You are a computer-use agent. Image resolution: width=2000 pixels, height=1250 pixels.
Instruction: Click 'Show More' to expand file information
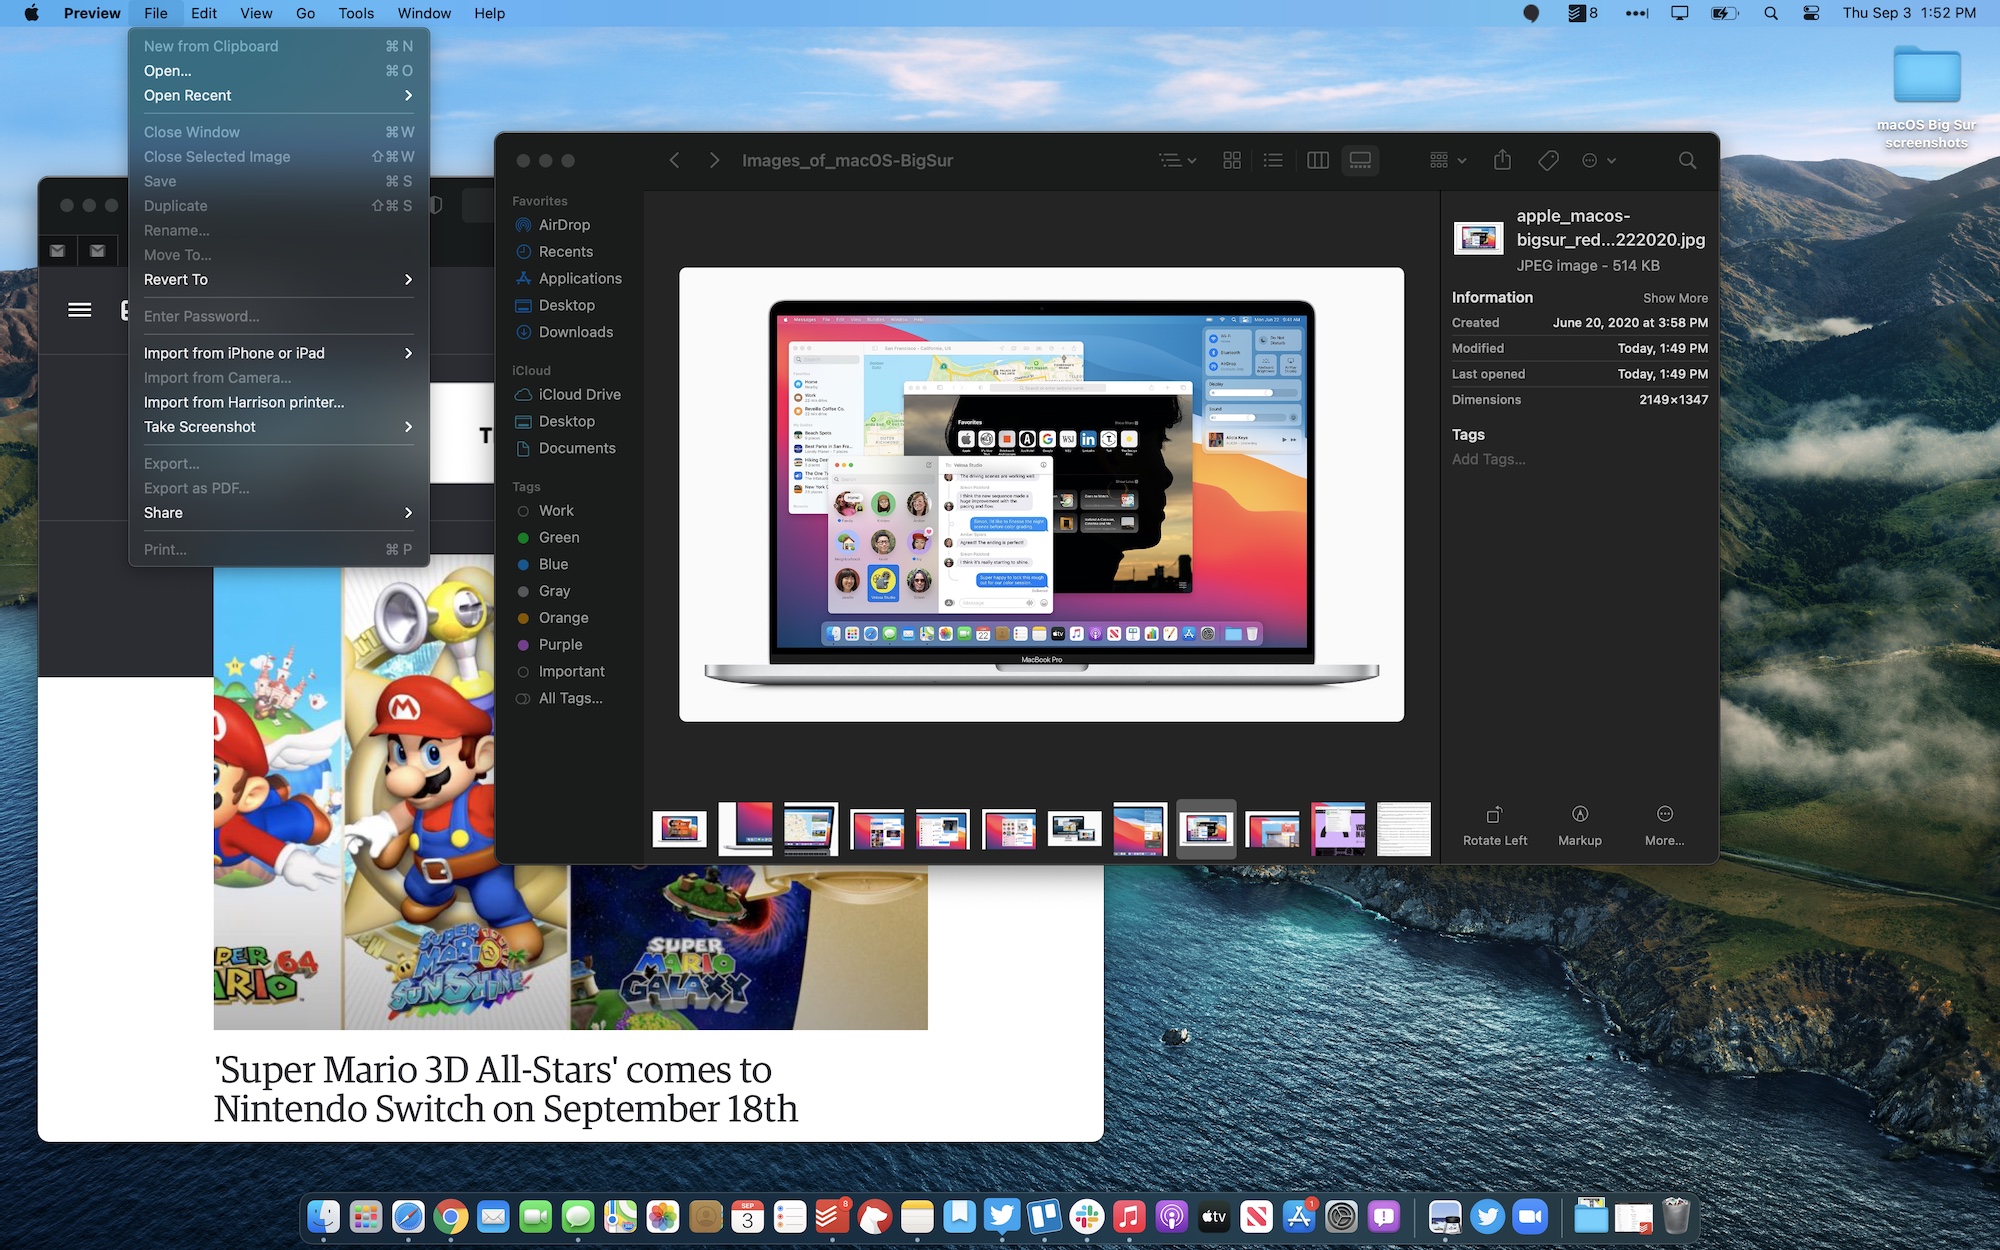(1675, 298)
